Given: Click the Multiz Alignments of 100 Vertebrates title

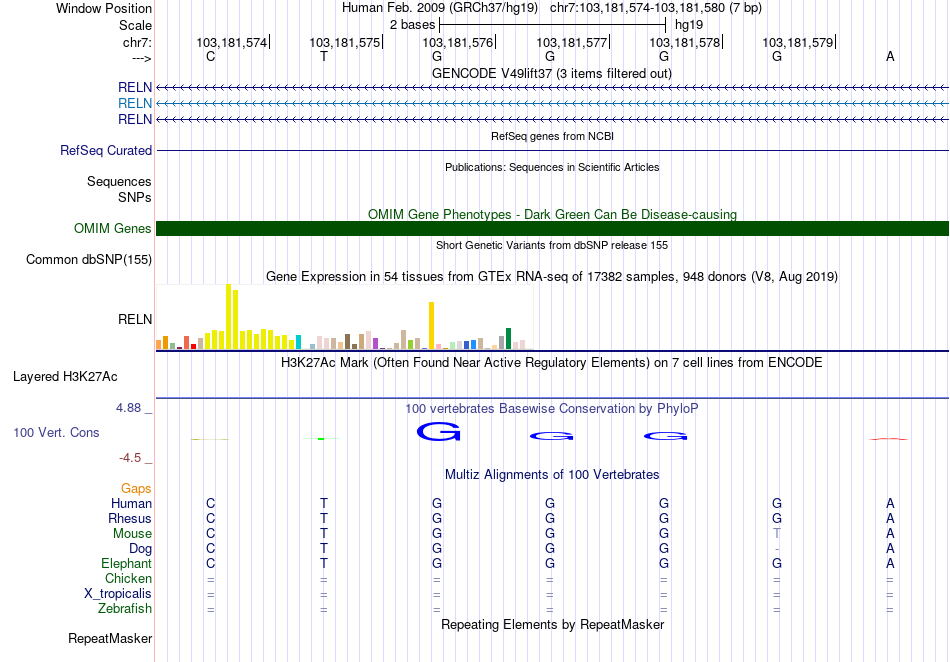Looking at the screenshot, I should pyautogui.click(x=551, y=474).
